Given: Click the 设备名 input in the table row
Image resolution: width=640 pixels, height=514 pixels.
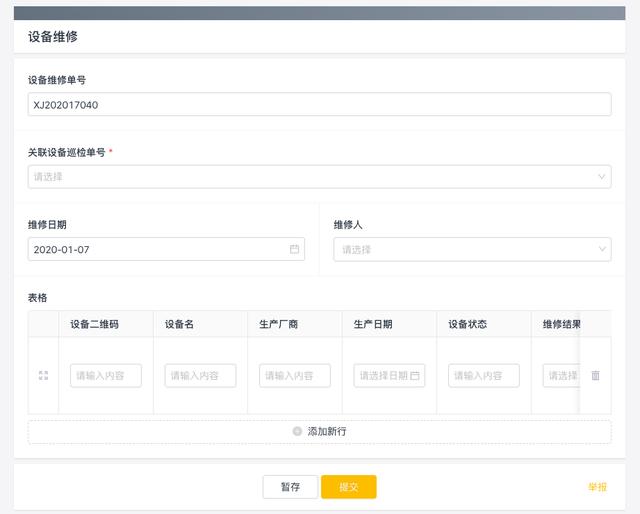Looking at the screenshot, I should 200,375.
